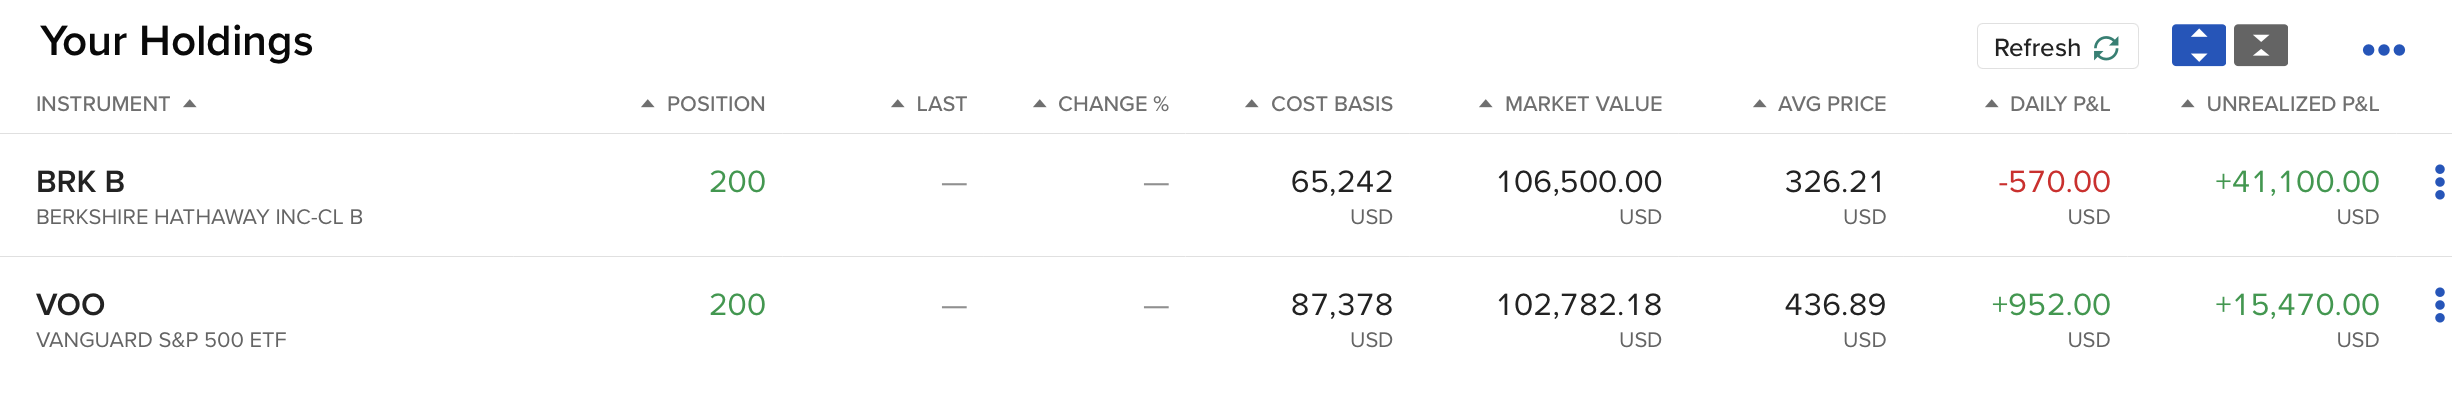The width and height of the screenshot is (2452, 410).
Task: Sort by the Last price column
Action: point(941,104)
